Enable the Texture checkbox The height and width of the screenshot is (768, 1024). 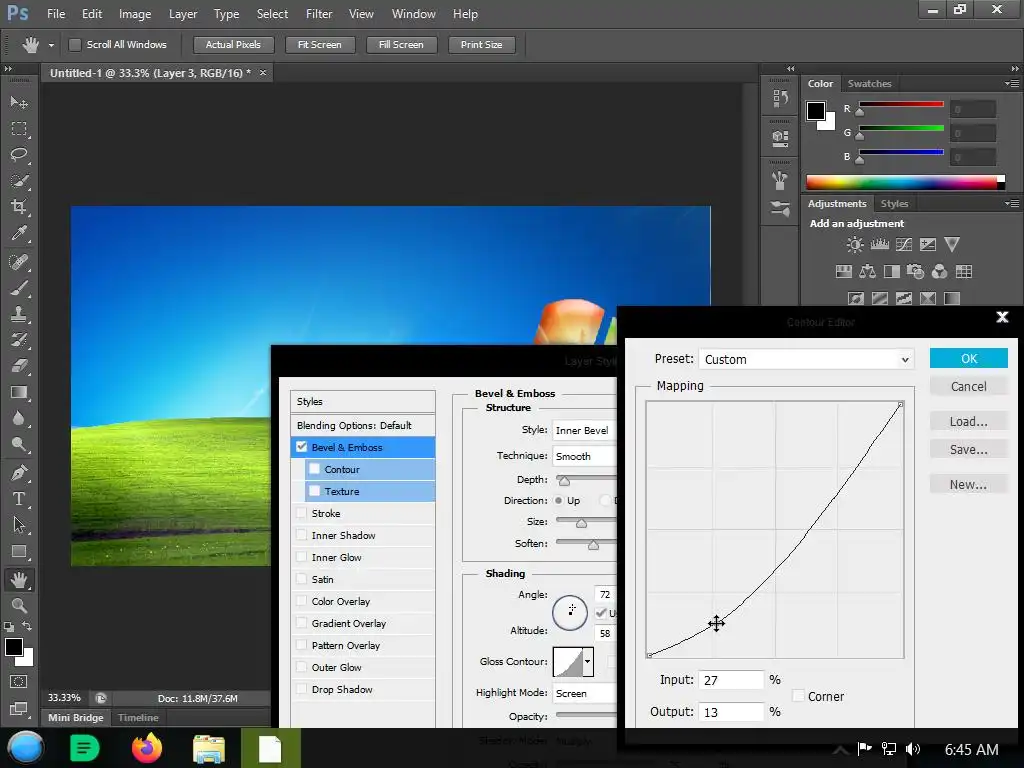point(314,491)
